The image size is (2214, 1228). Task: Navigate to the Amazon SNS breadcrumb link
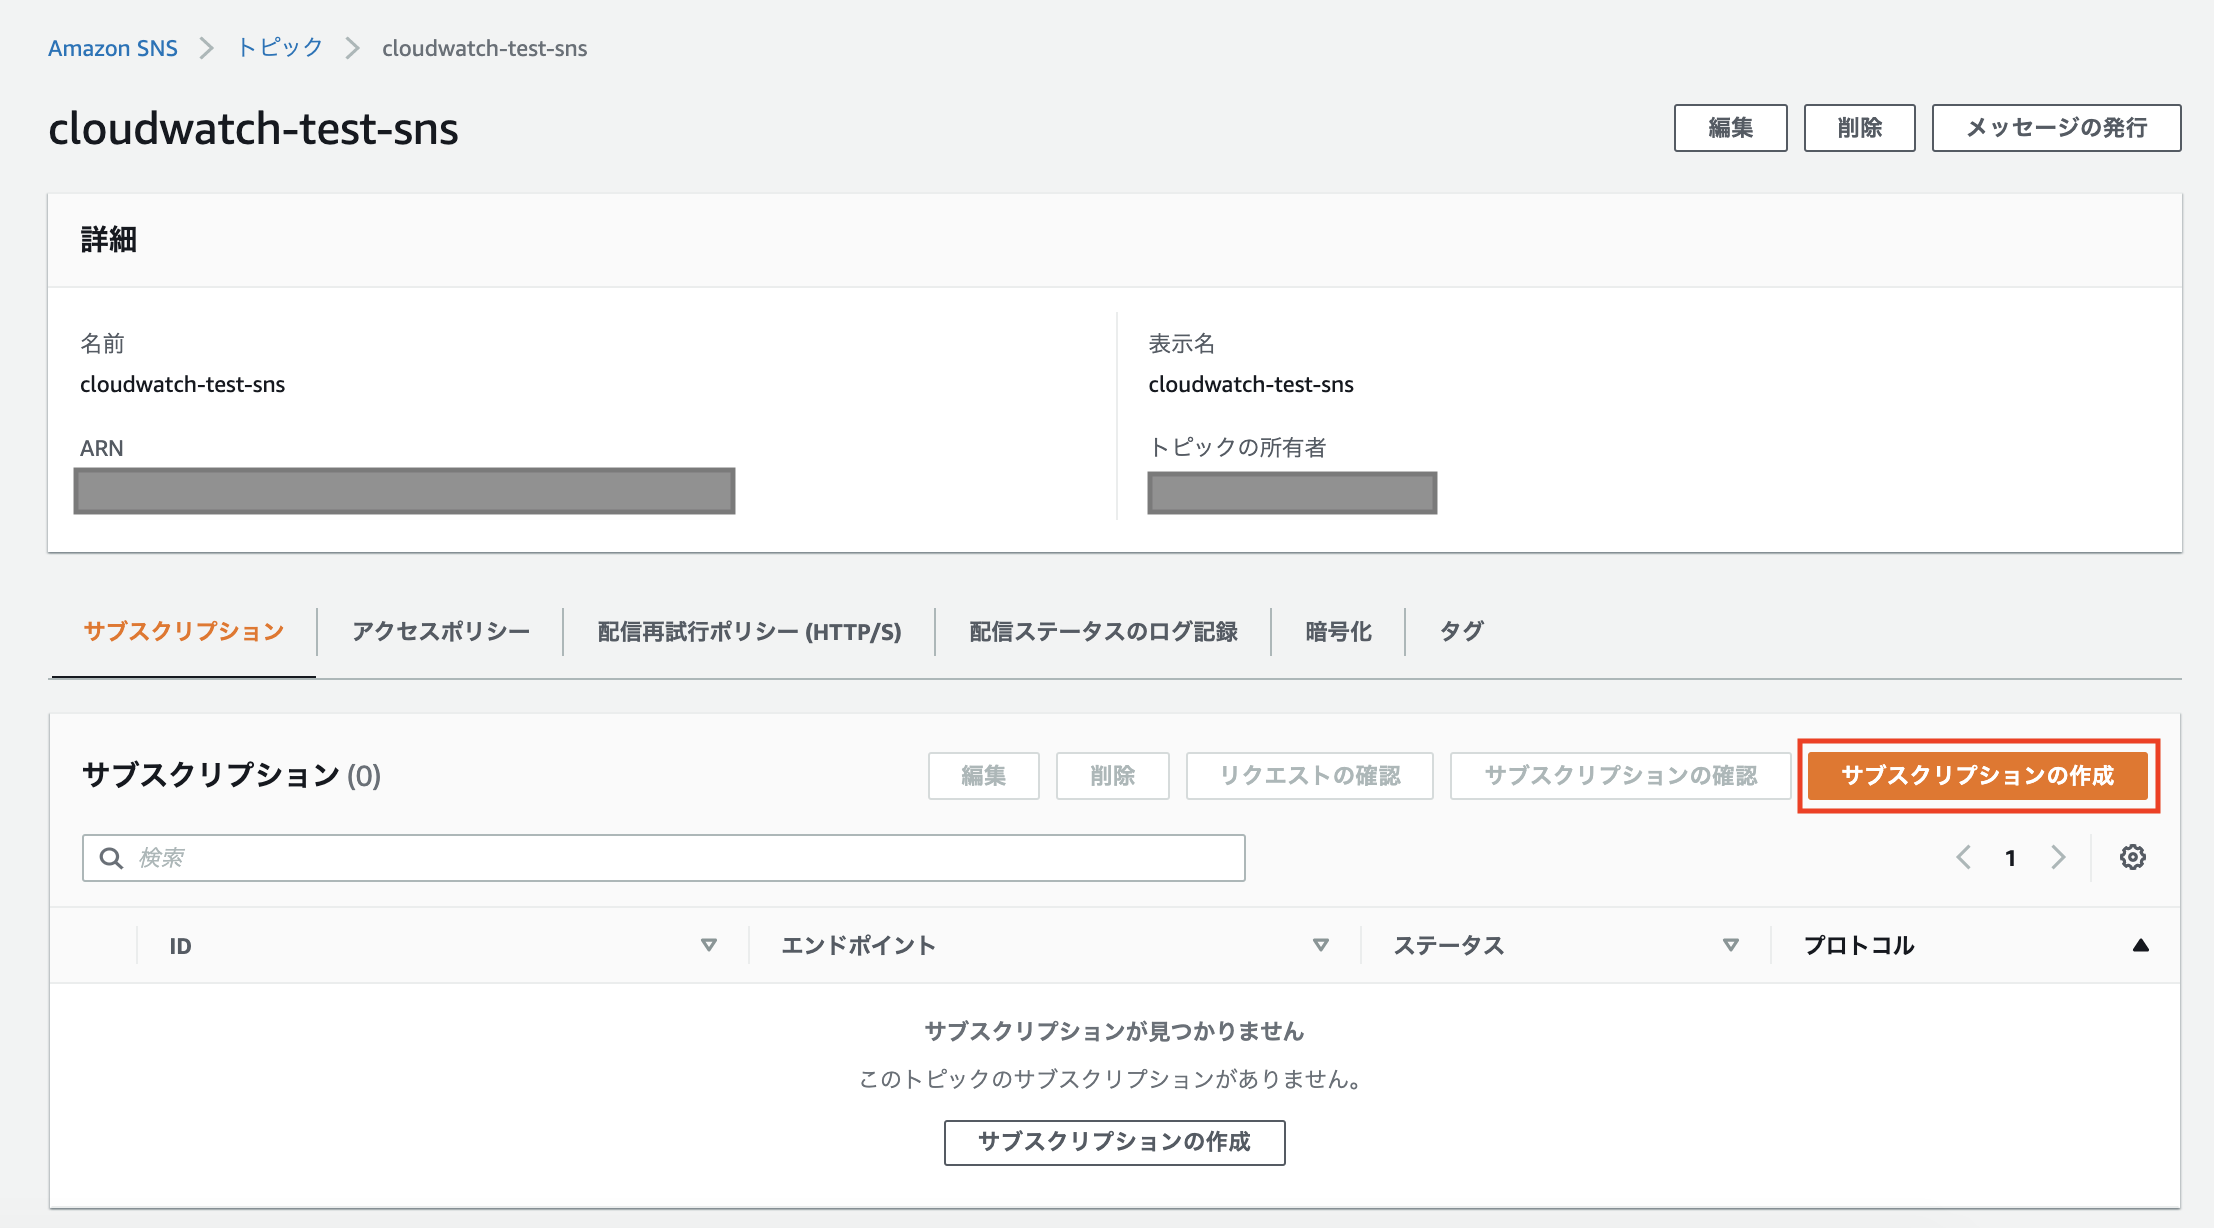click(113, 47)
